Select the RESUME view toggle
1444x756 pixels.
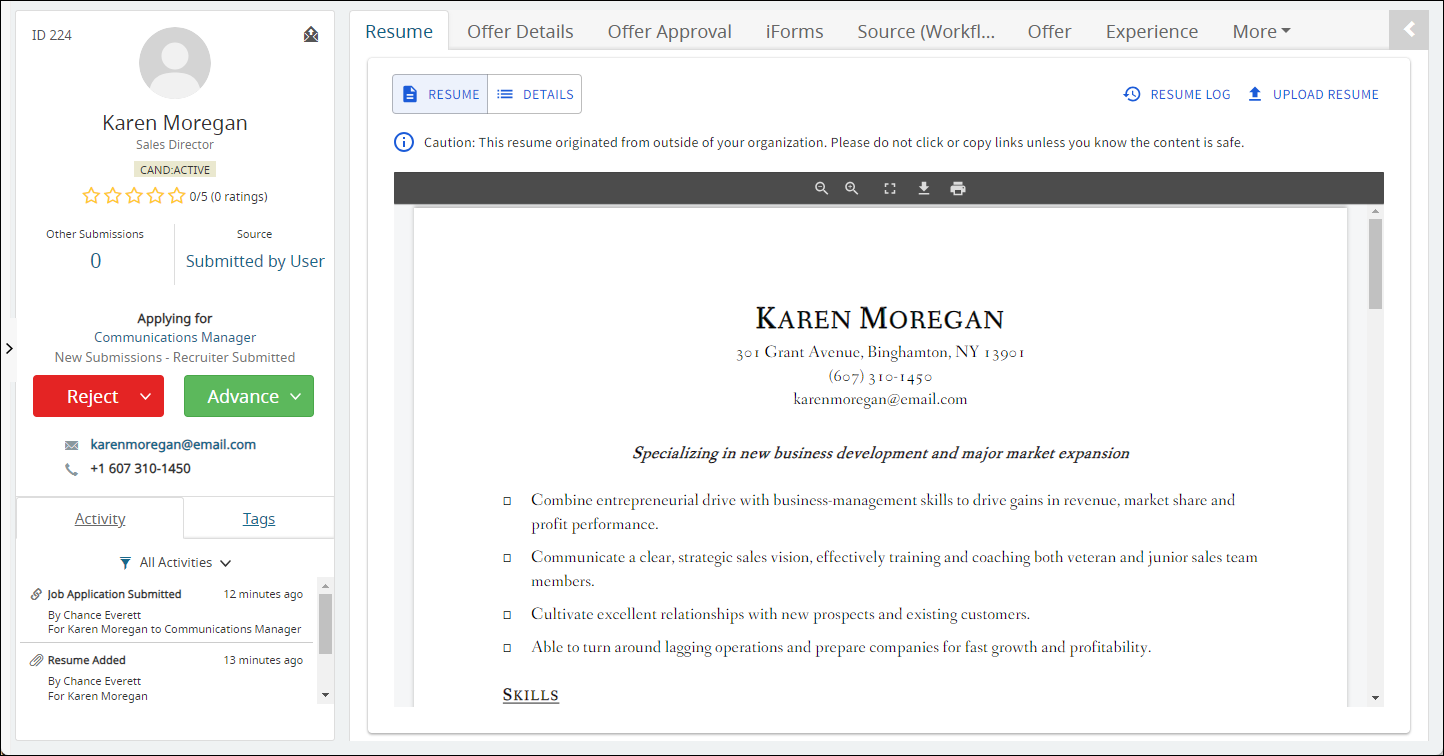[x=440, y=94]
